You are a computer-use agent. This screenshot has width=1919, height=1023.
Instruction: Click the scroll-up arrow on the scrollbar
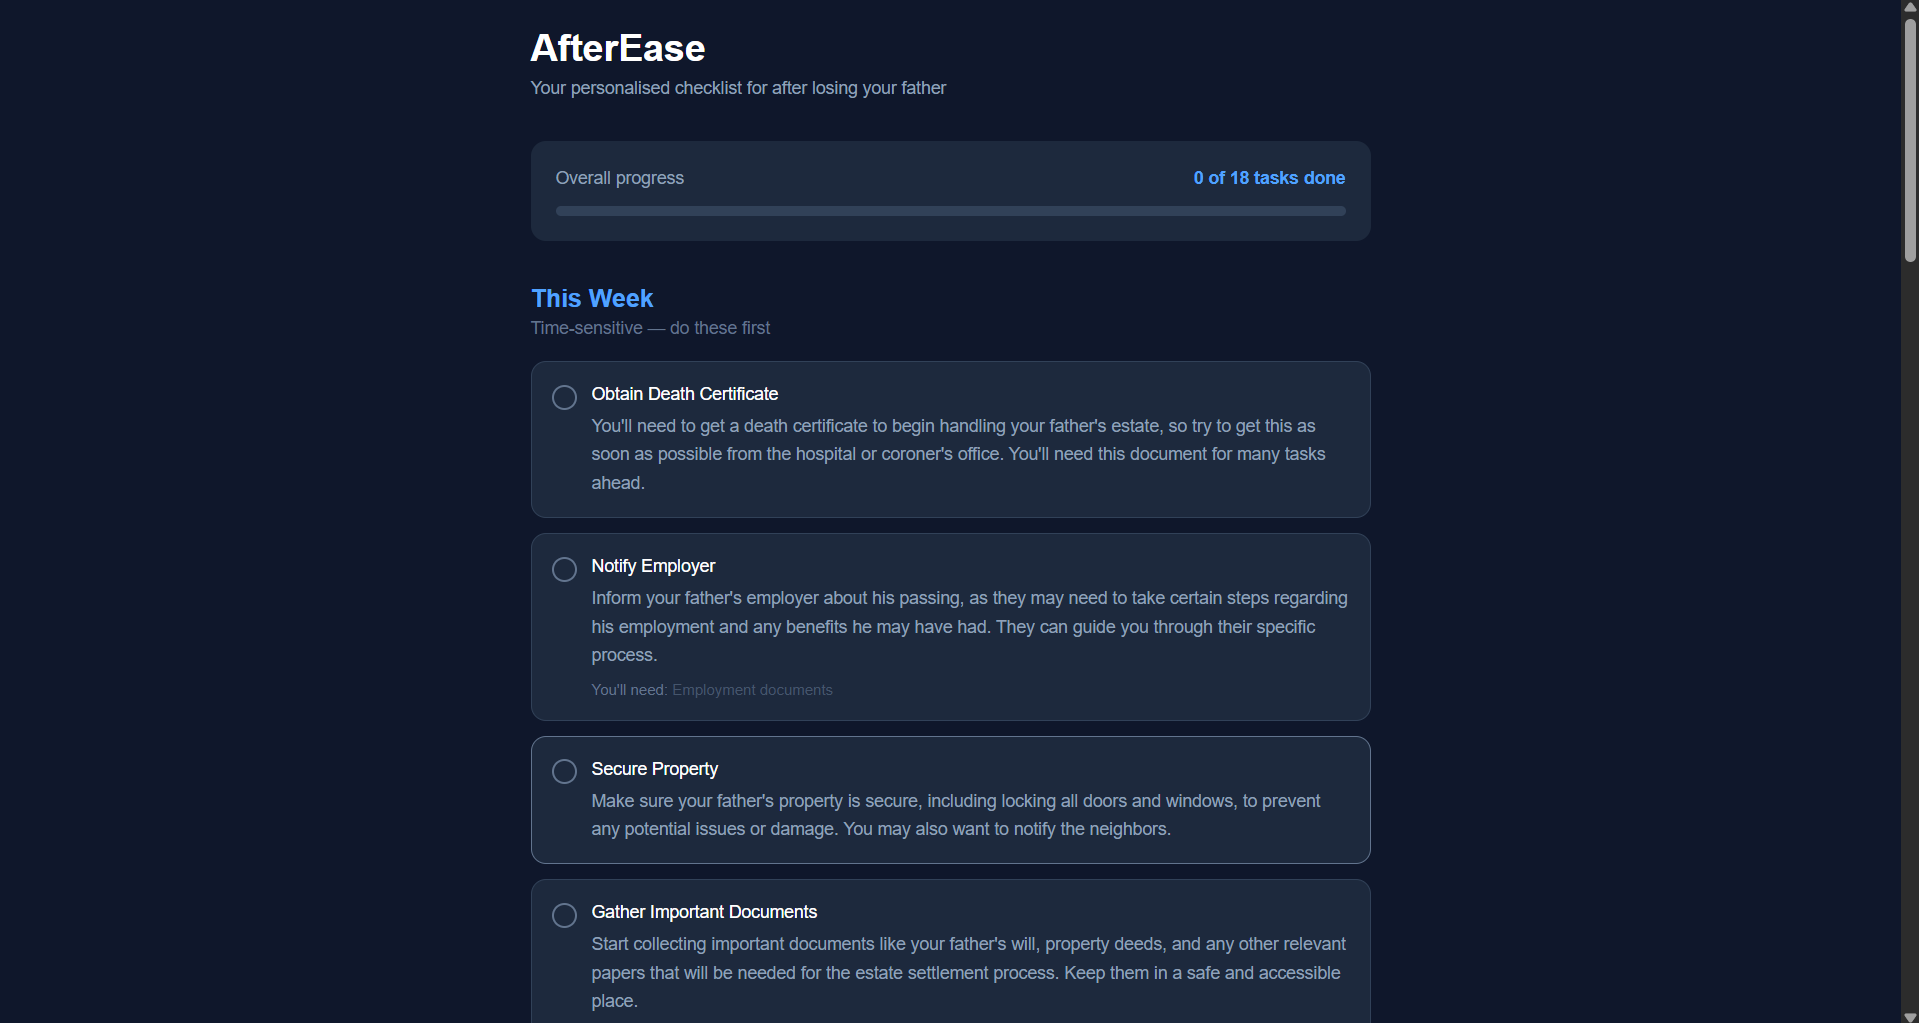point(1908,7)
